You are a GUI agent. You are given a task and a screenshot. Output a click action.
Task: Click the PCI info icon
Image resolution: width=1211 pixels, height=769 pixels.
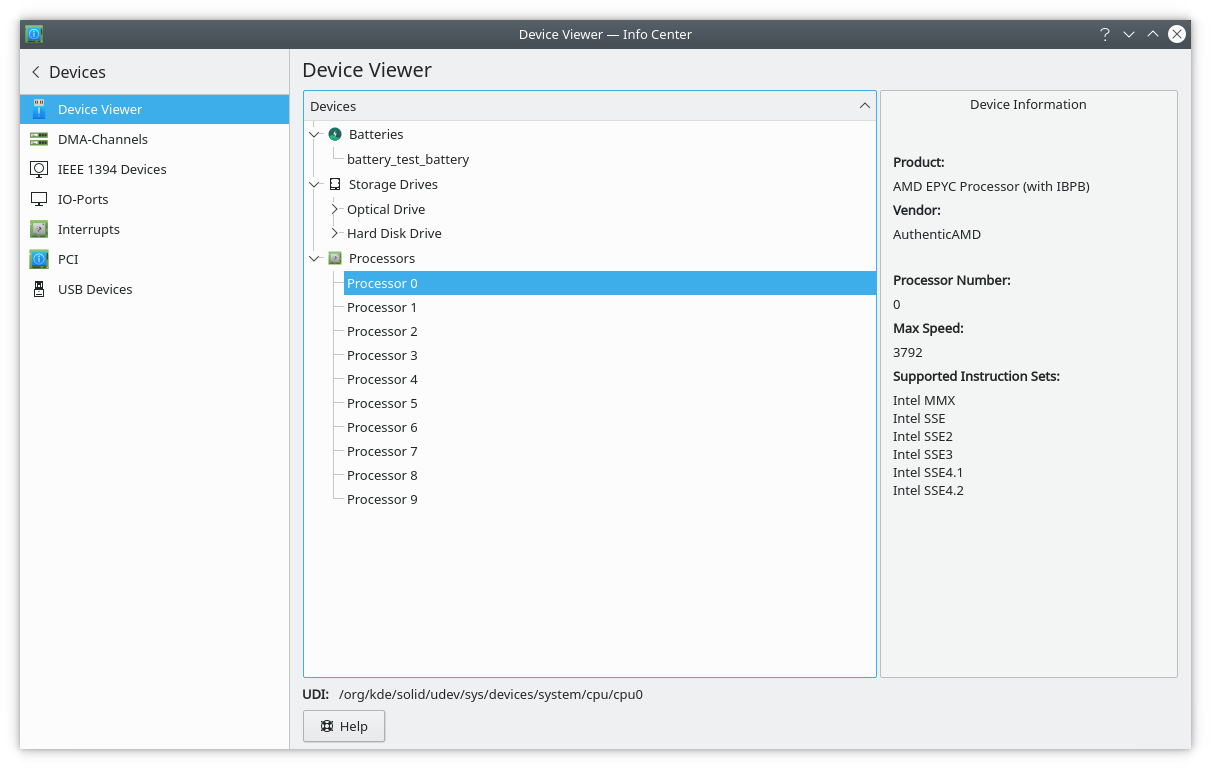pos(39,259)
